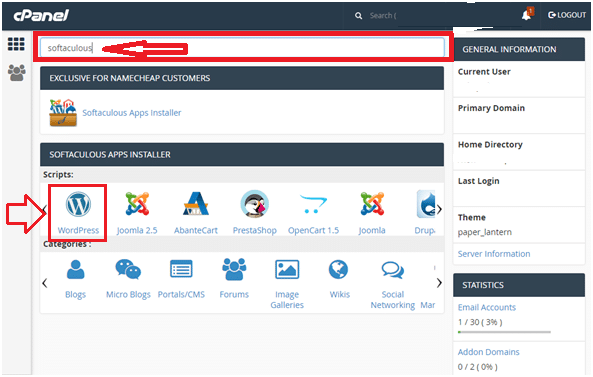Open the Blogs category
593x377 pixels.
click(75, 279)
